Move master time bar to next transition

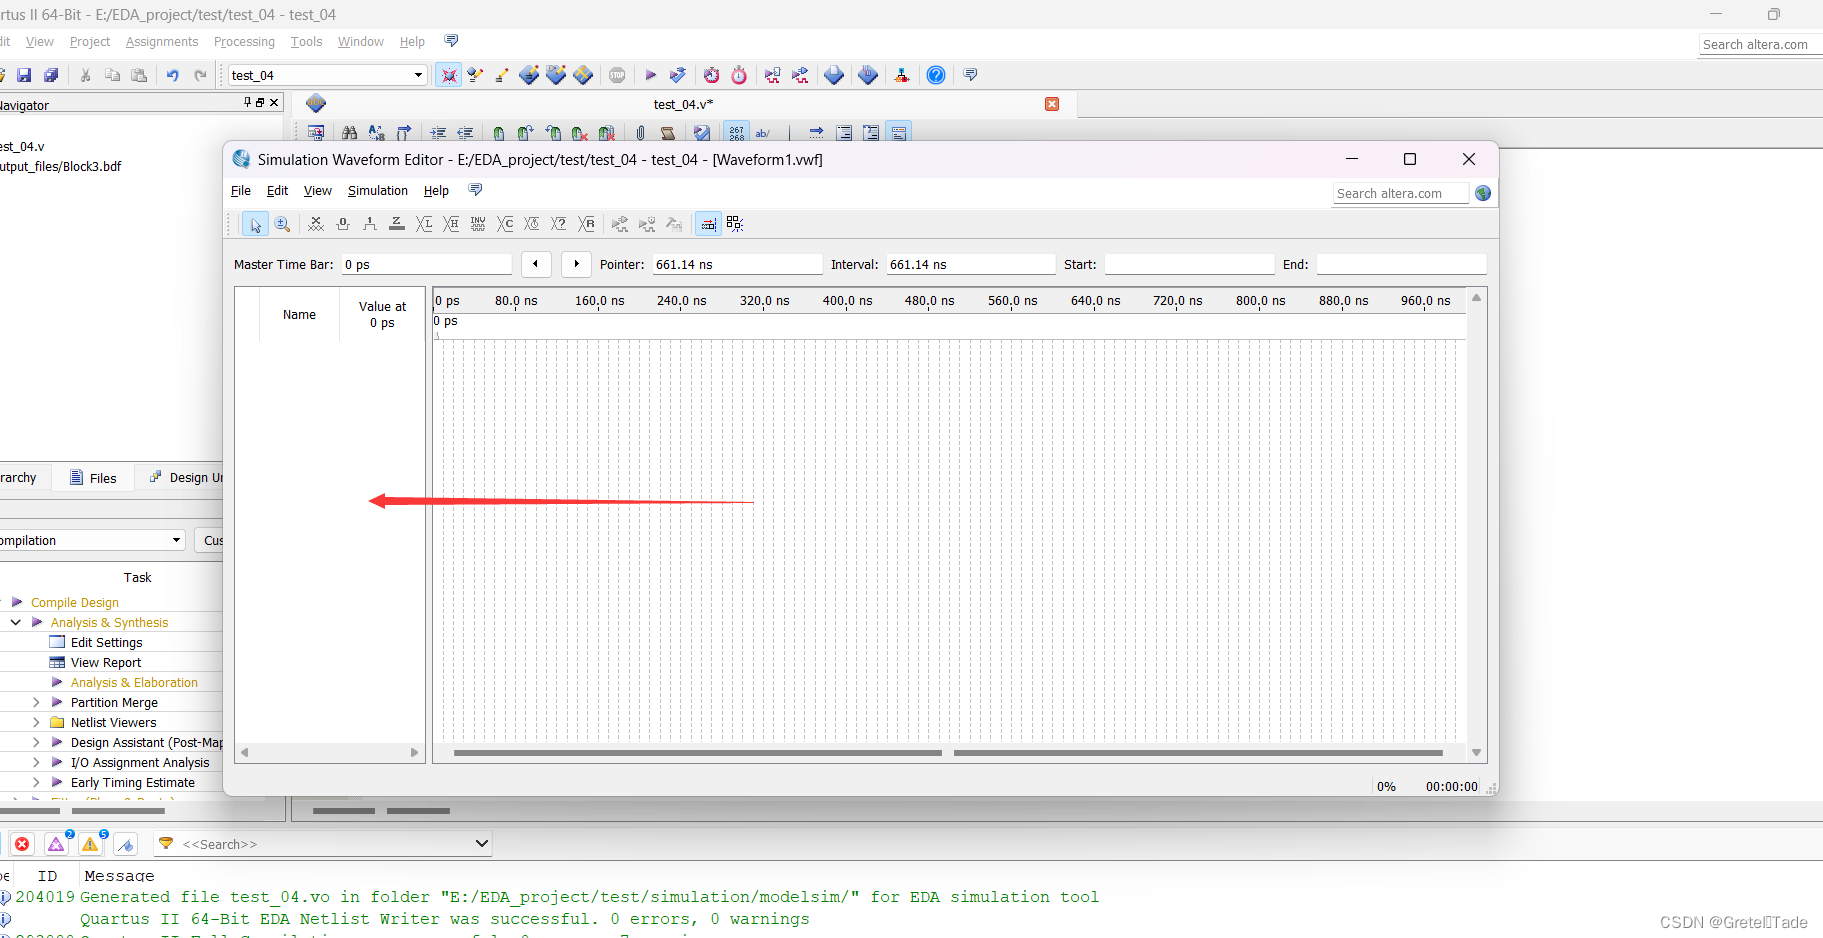pyautogui.click(x=576, y=264)
